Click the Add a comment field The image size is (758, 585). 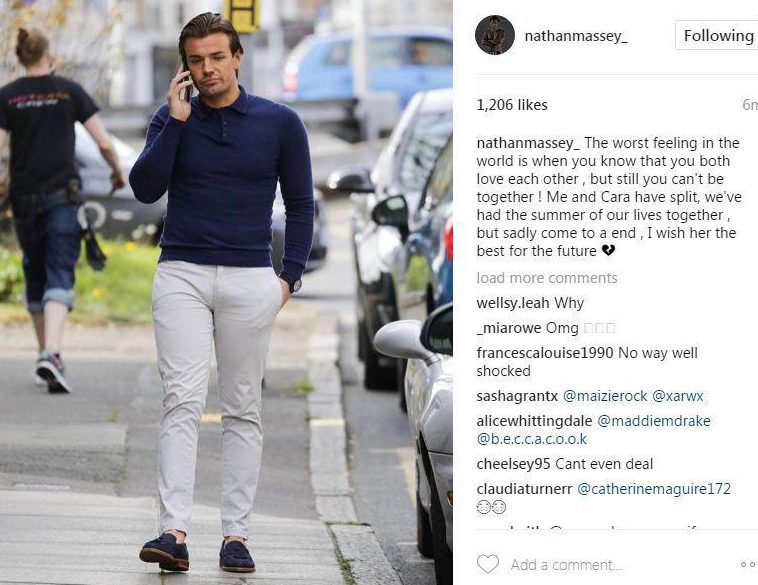coord(619,565)
